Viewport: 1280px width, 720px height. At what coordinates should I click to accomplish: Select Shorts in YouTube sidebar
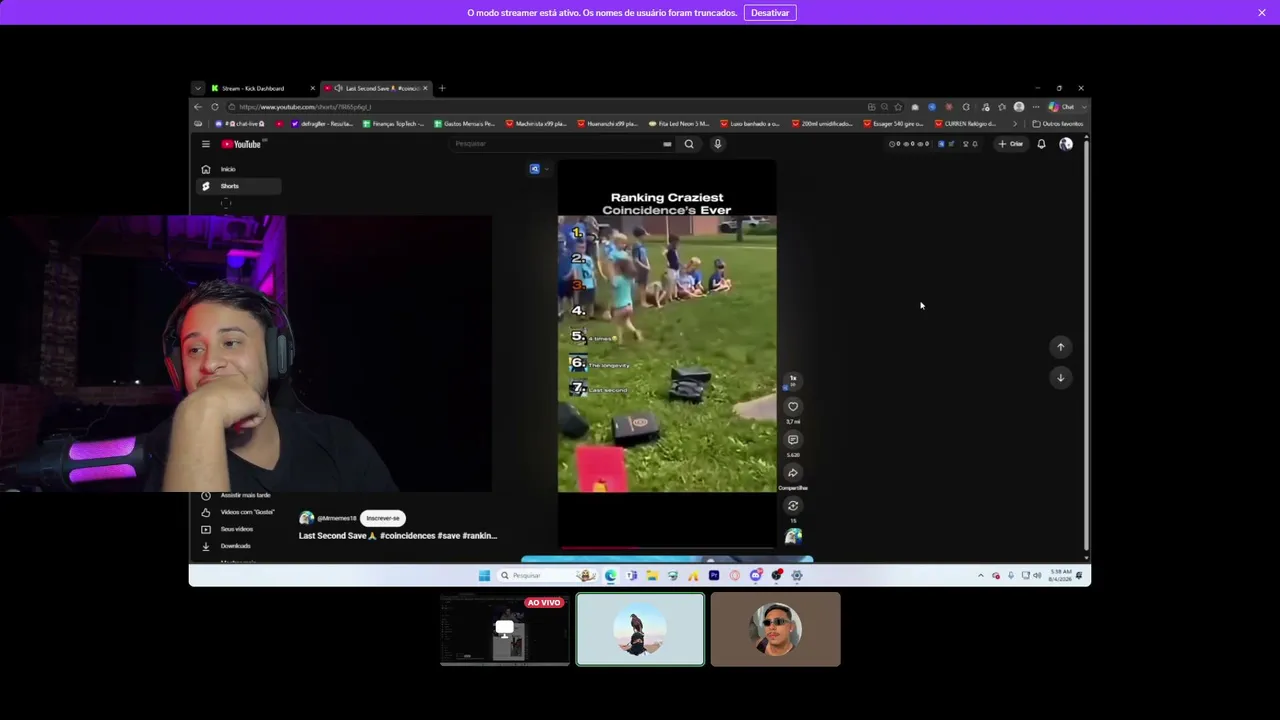(x=236, y=186)
